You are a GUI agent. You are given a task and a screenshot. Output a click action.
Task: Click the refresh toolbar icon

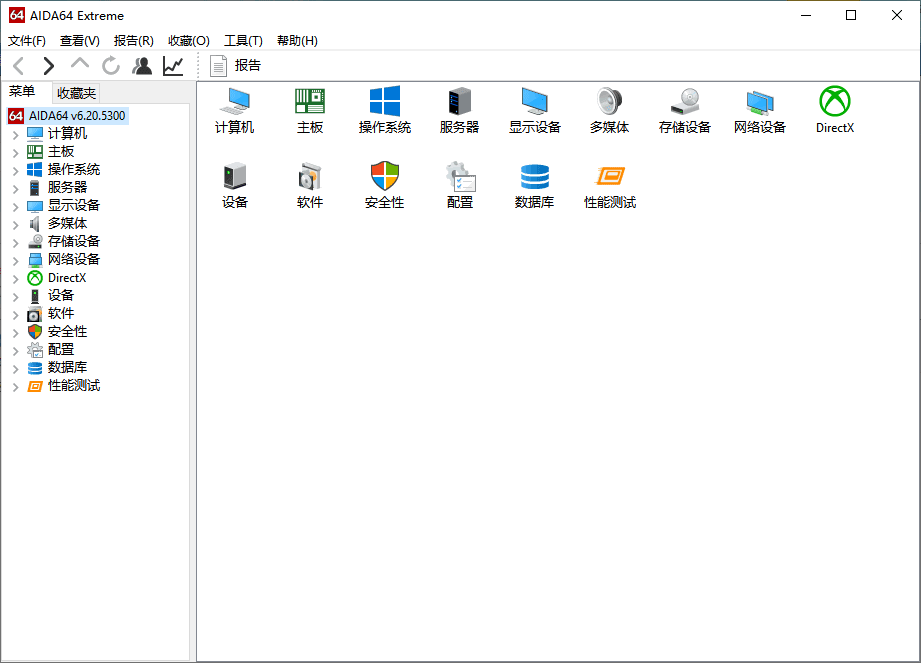coord(110,66)
